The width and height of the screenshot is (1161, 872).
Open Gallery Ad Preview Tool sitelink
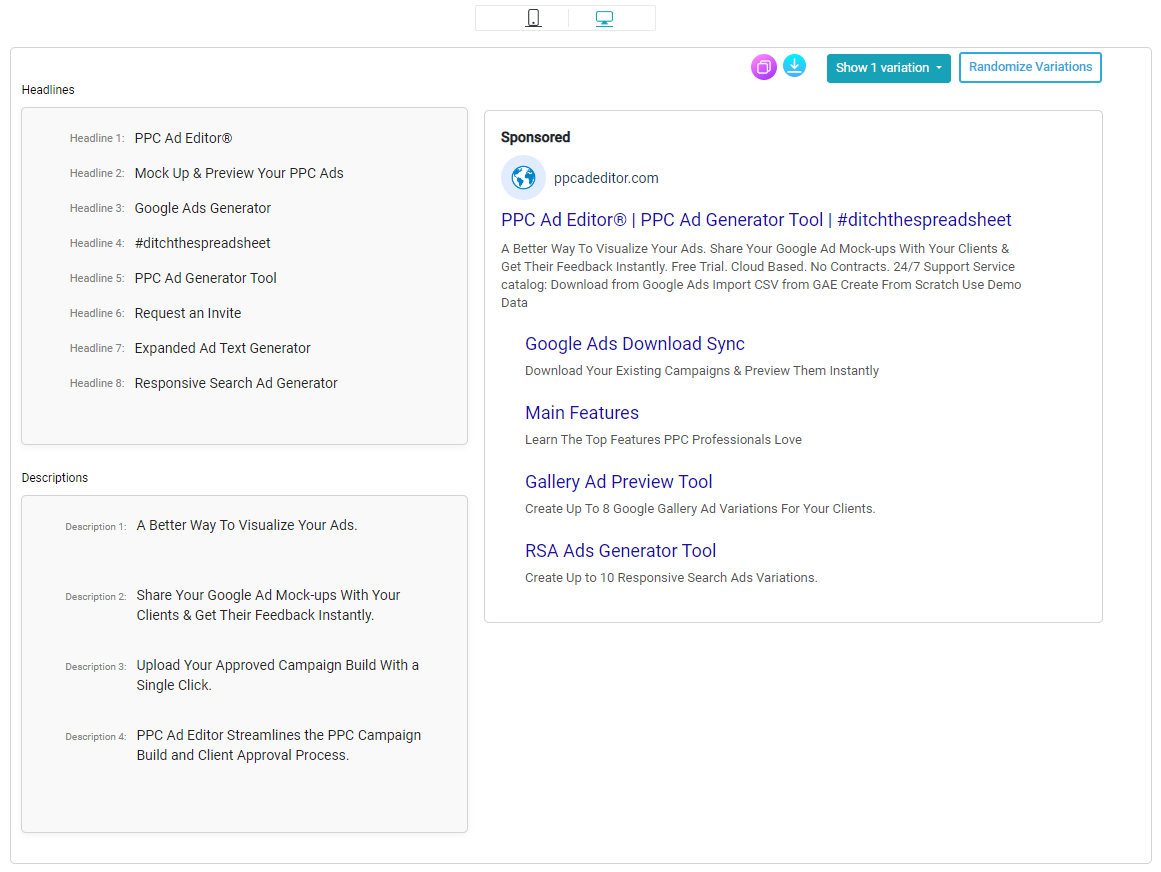tap(618, 482)
